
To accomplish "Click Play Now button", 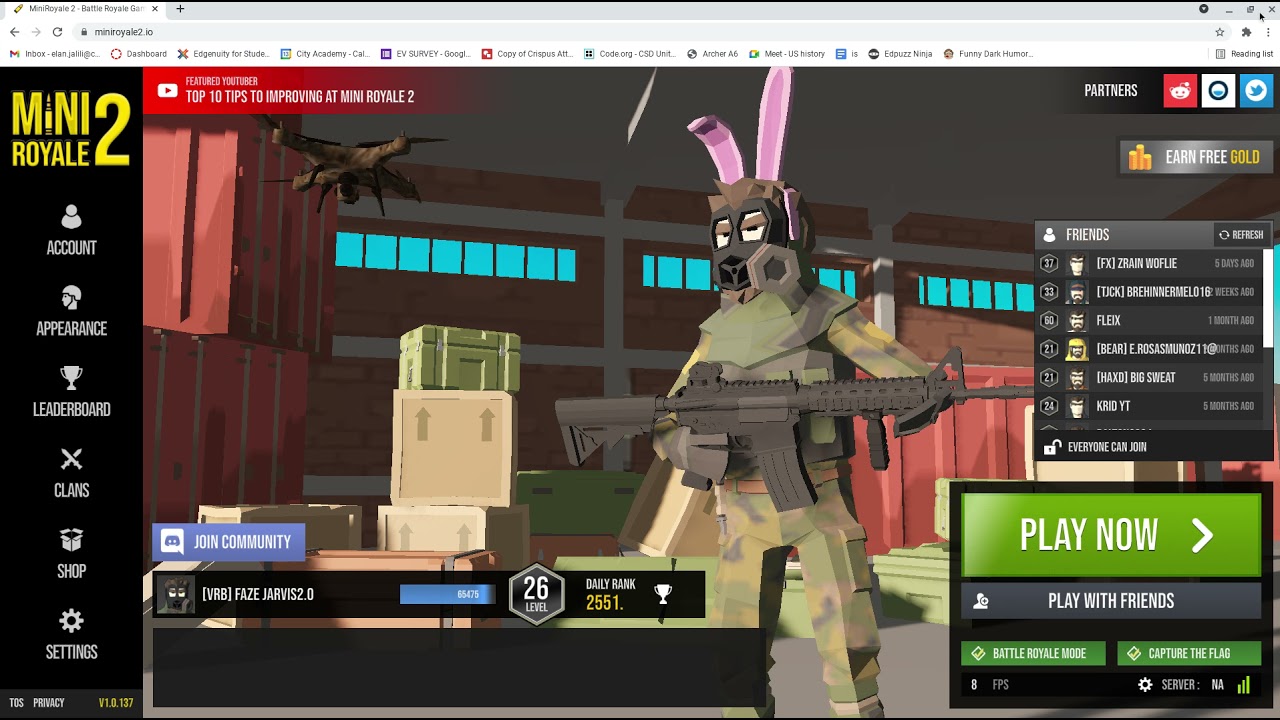I will [1111, 535].
